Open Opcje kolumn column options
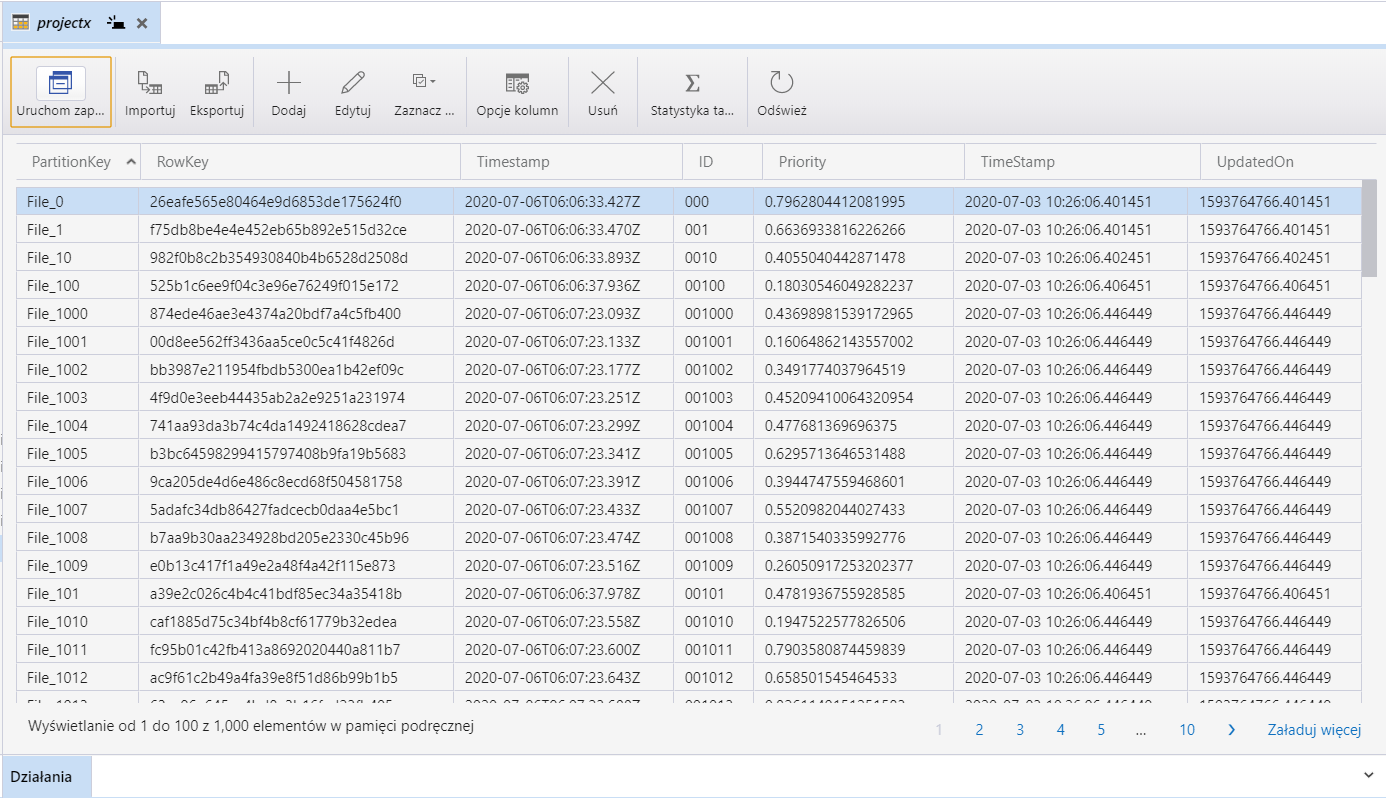1386x798 pixels. (517, 83)
